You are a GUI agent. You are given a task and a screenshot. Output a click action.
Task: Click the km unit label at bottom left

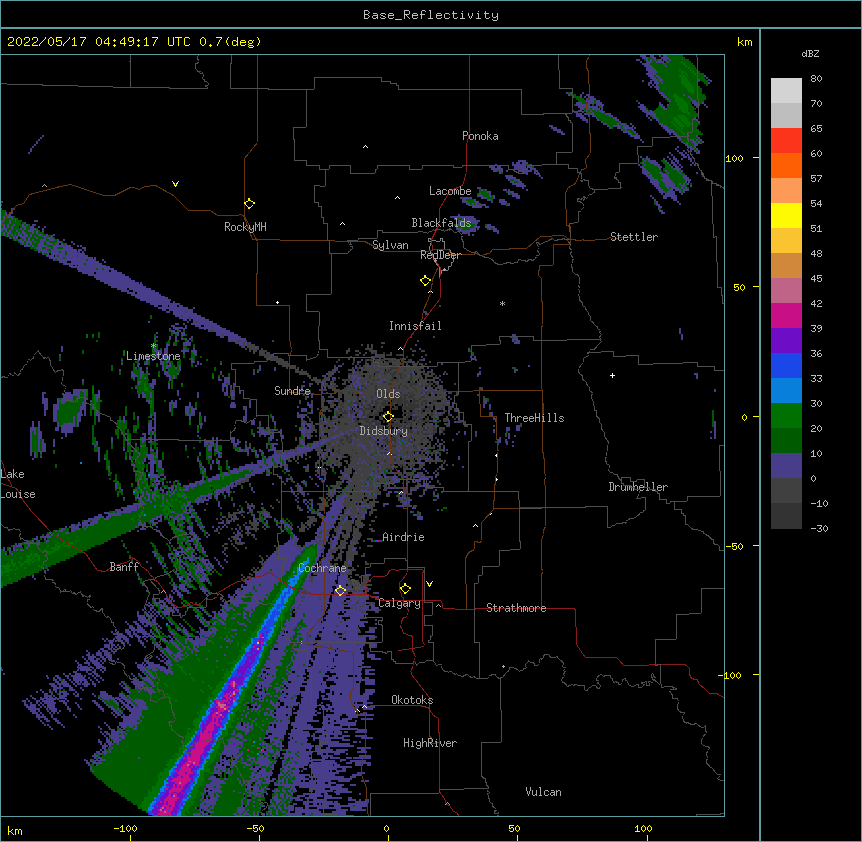click(15, 830)
